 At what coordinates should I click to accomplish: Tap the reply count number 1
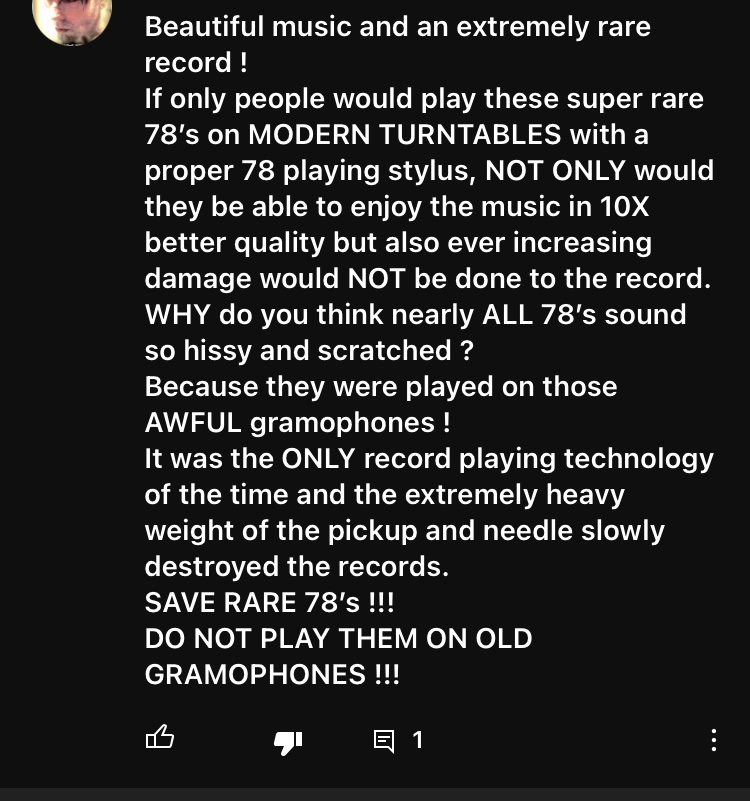[417, 740]
